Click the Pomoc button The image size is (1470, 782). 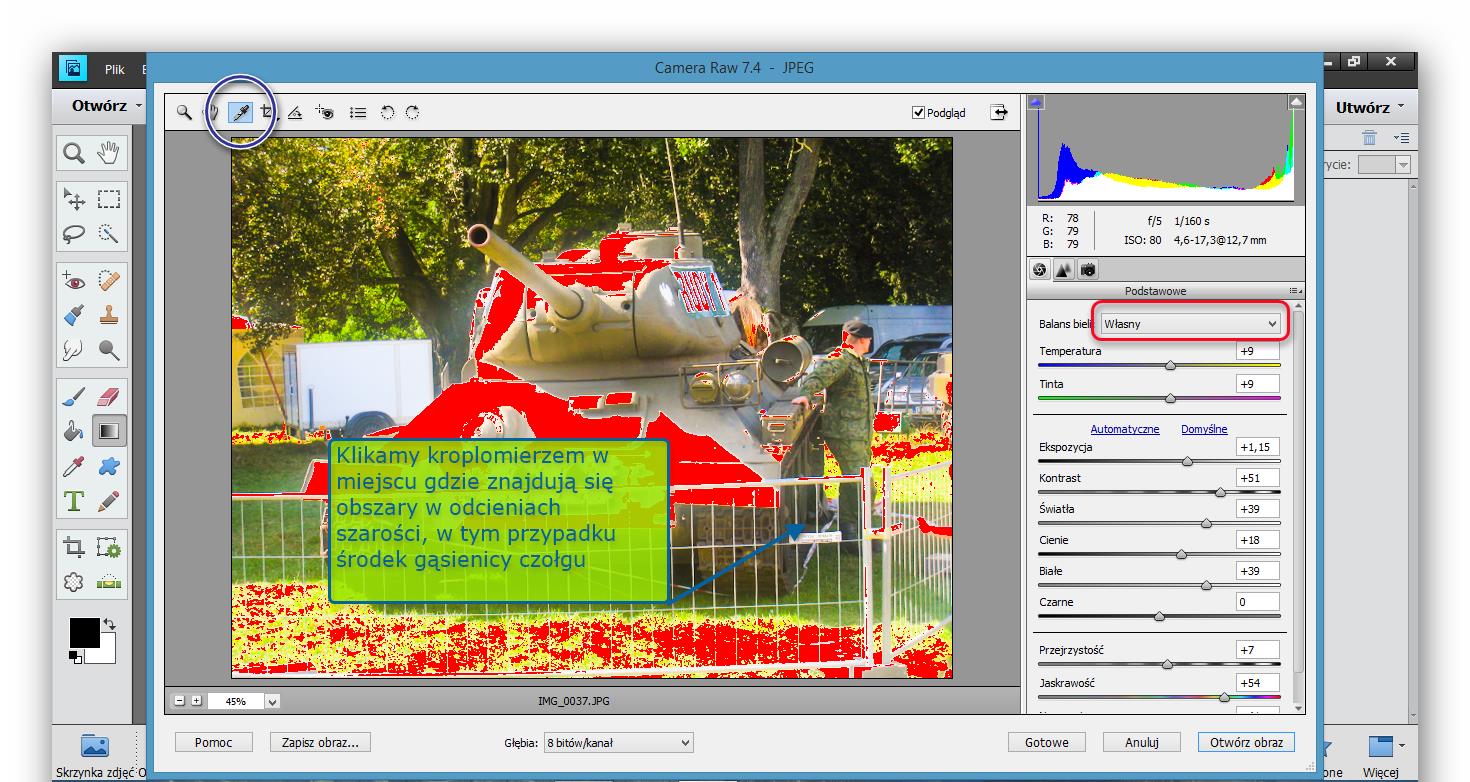[214, 743]
